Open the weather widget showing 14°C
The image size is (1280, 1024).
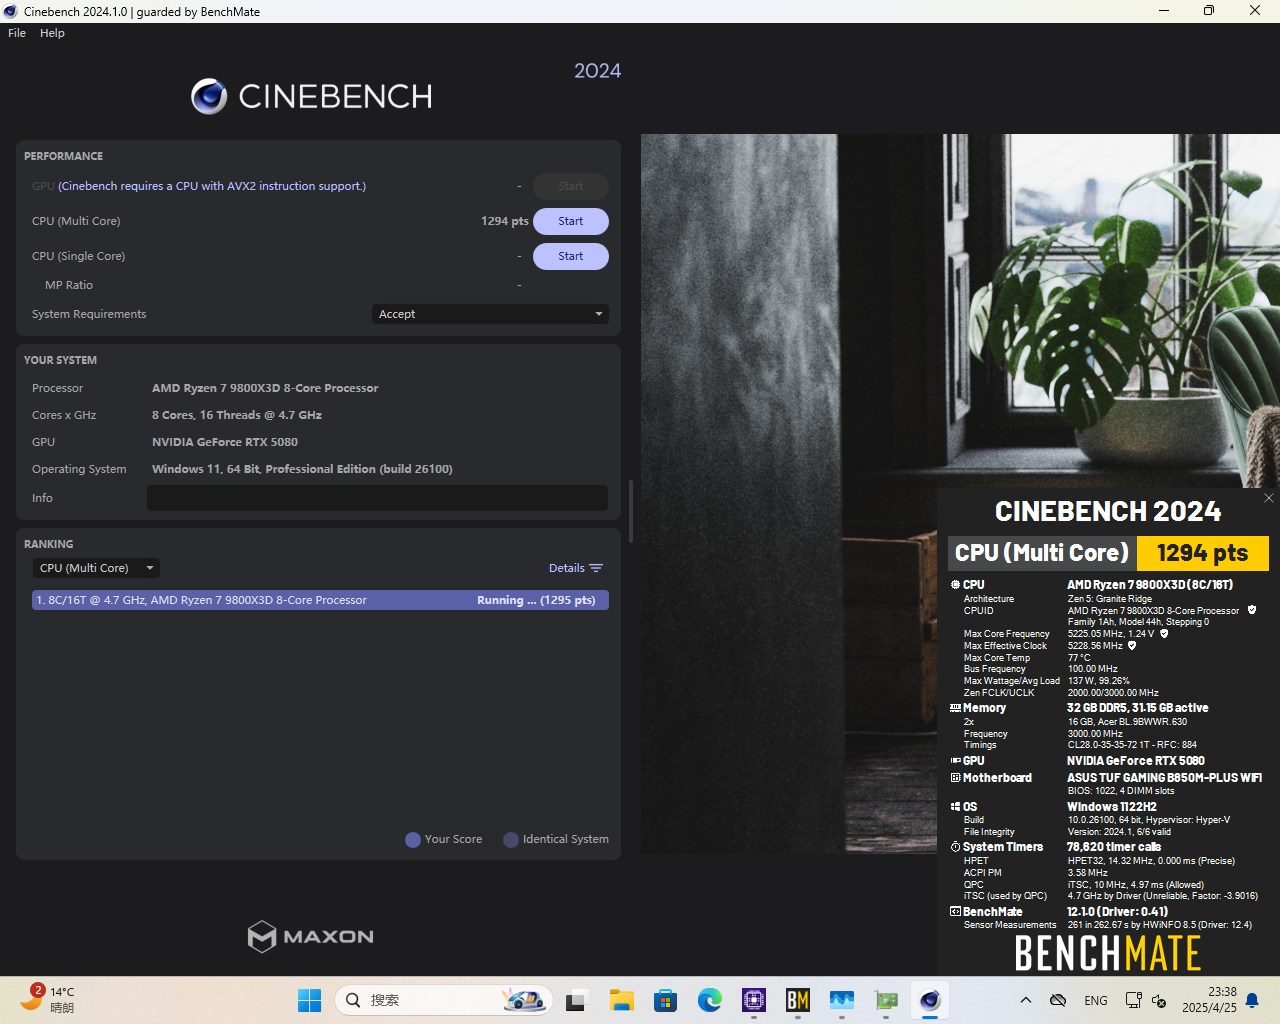click(48, 1000)
